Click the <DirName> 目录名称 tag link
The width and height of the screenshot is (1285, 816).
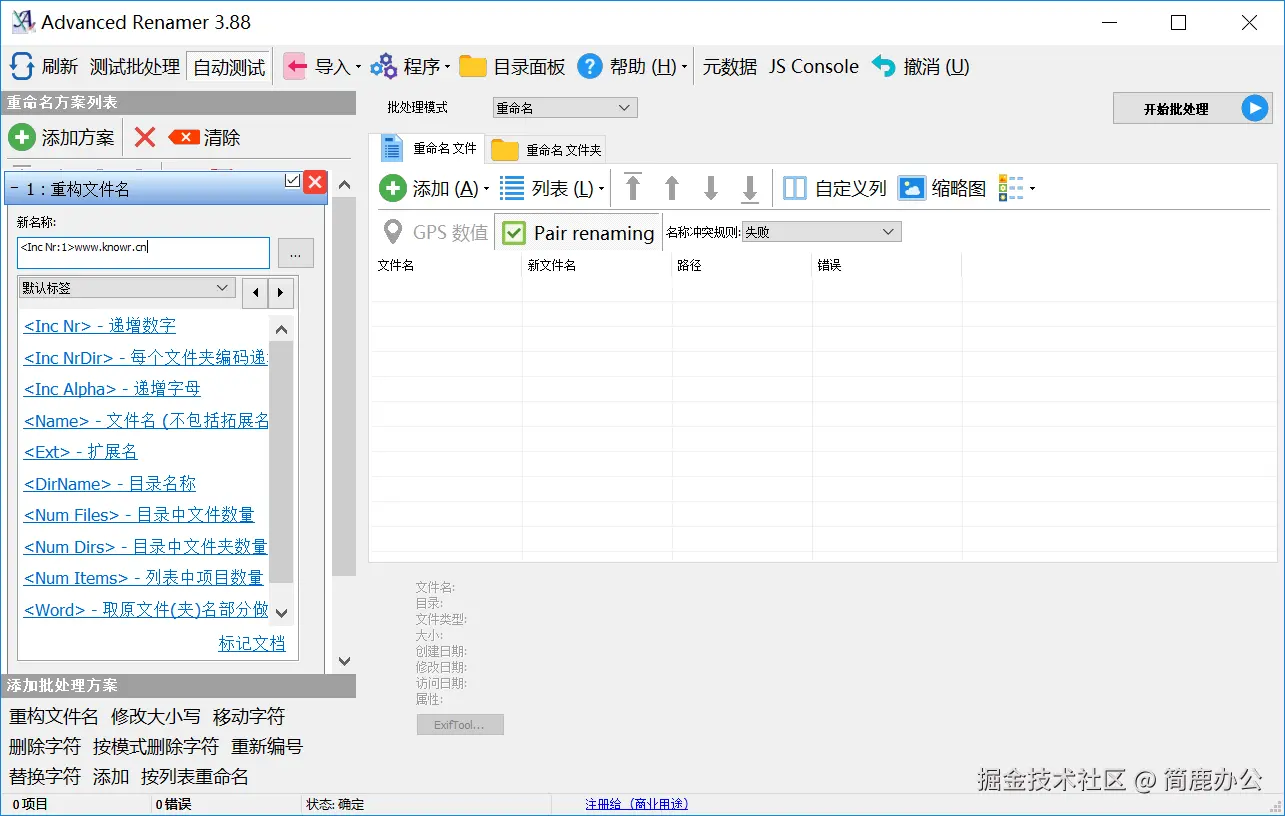coord(110,484)
